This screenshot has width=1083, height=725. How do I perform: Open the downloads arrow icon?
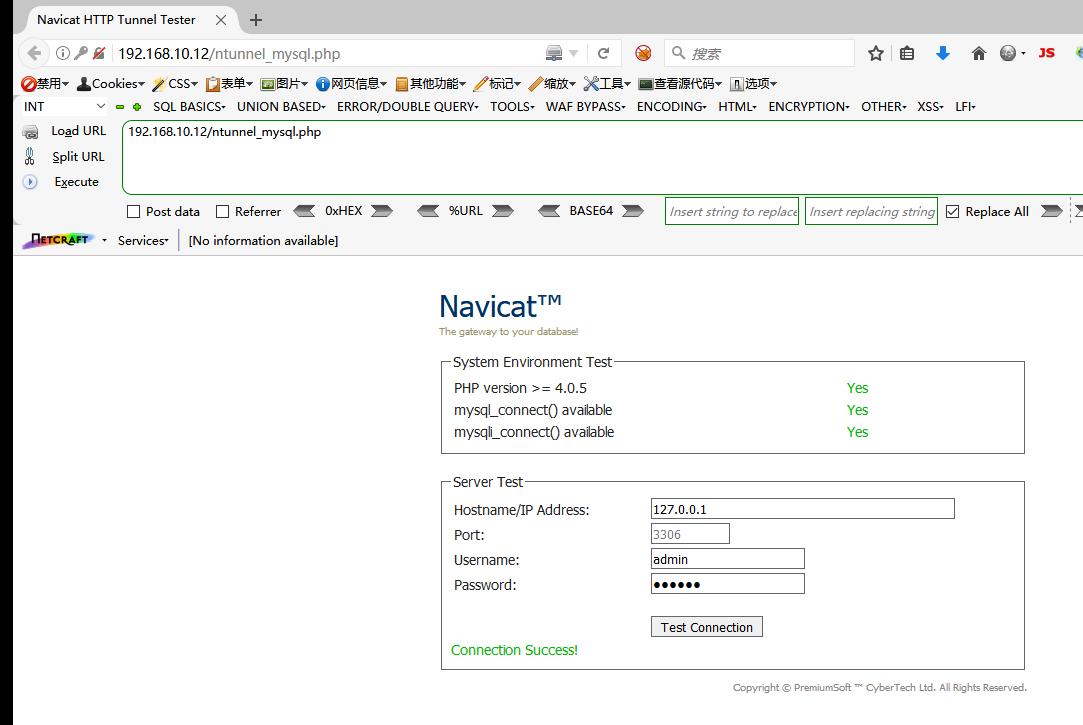click(x=943, y=53)
